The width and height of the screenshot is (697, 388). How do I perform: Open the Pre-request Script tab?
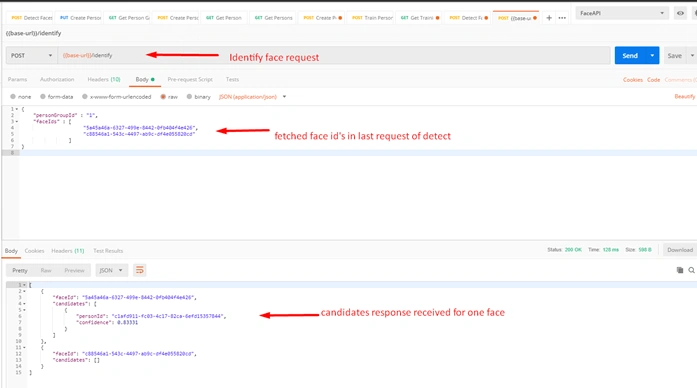tap(190, 80)
